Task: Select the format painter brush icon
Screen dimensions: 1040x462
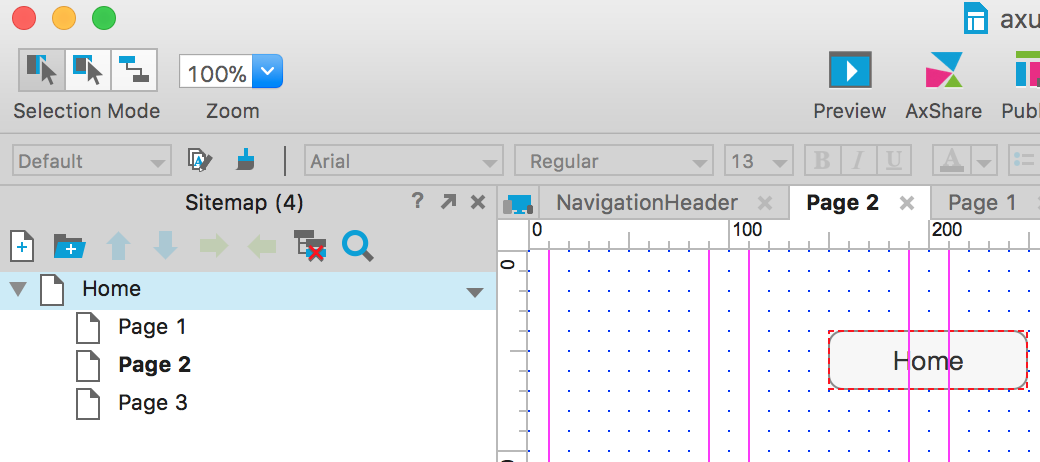Action: coord(245,160)
